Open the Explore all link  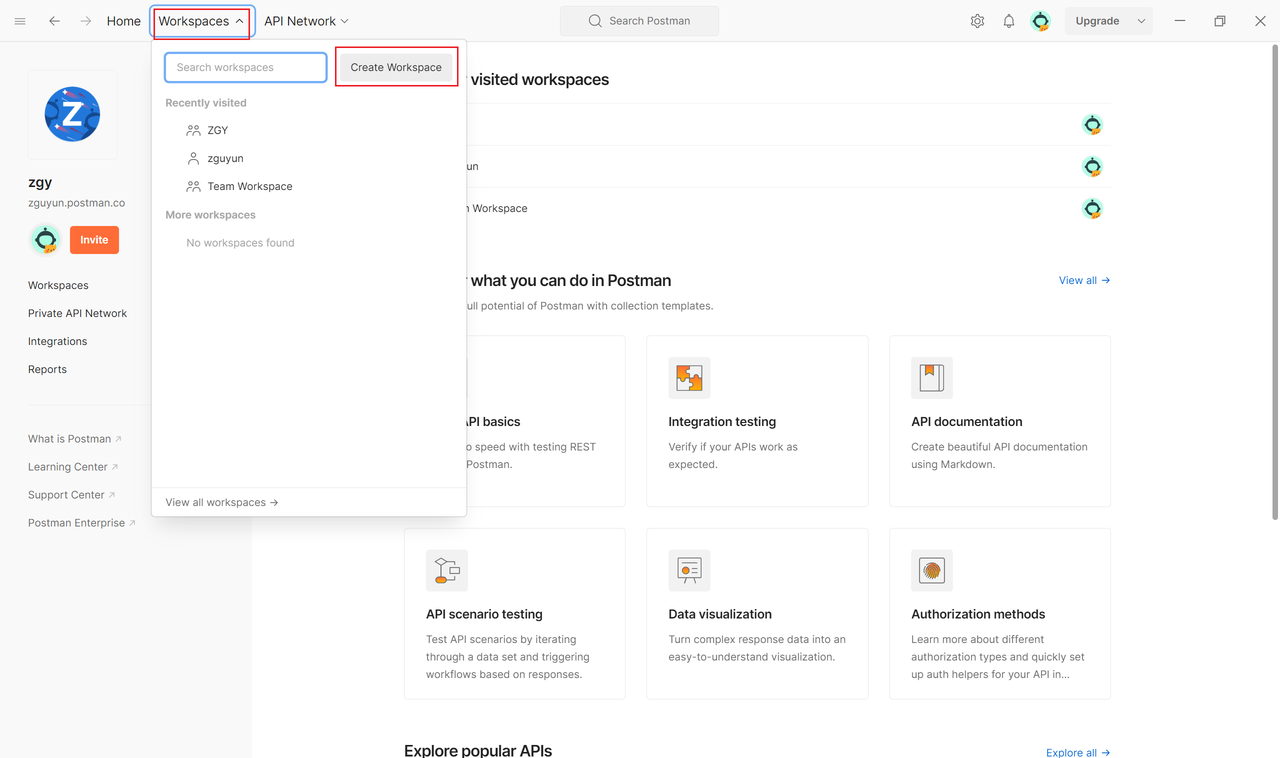1078,752
